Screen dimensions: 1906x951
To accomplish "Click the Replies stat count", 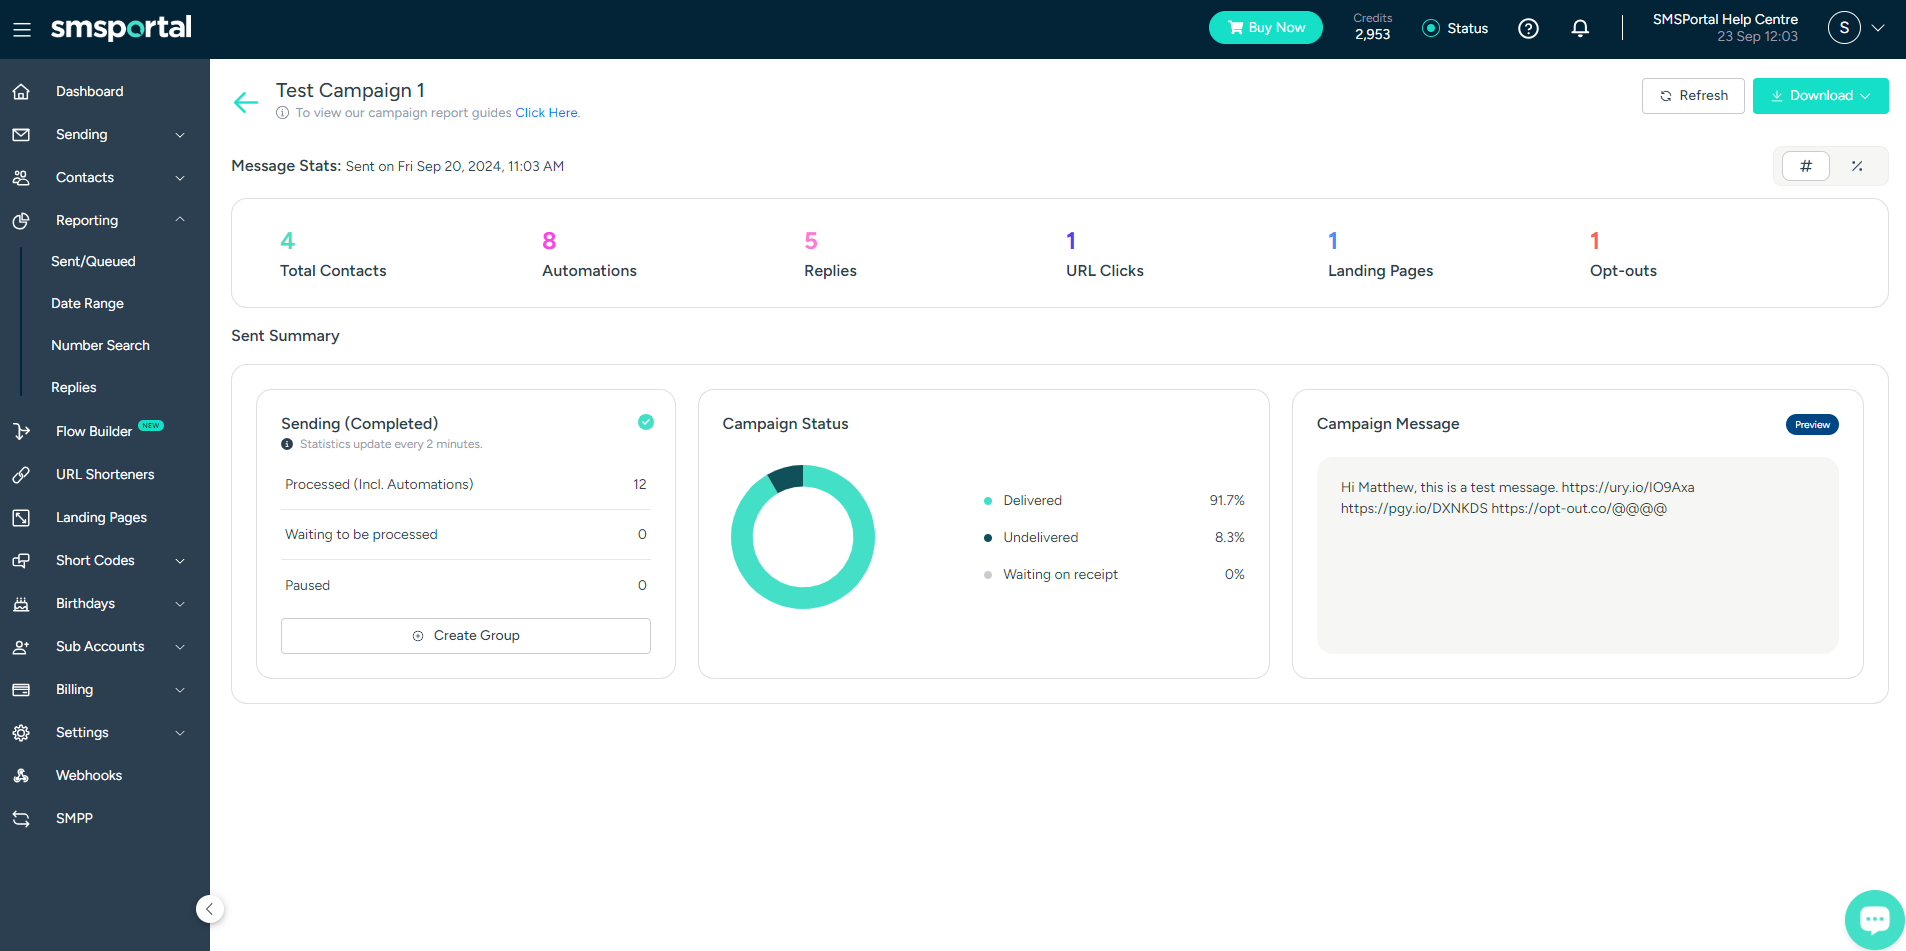I will pyautogui.click(x=811, y=241).
